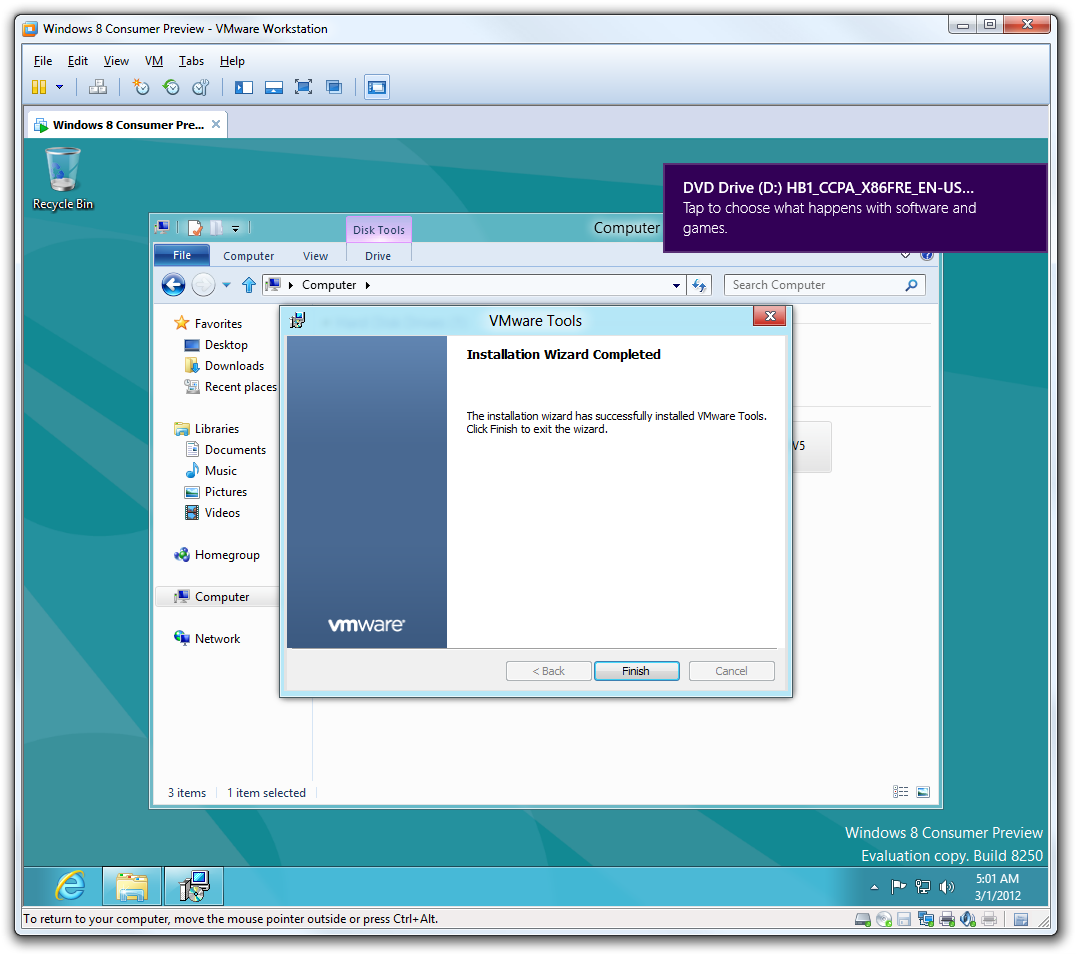Click the Refresh button beside the address bar

(x=699, y=286)
